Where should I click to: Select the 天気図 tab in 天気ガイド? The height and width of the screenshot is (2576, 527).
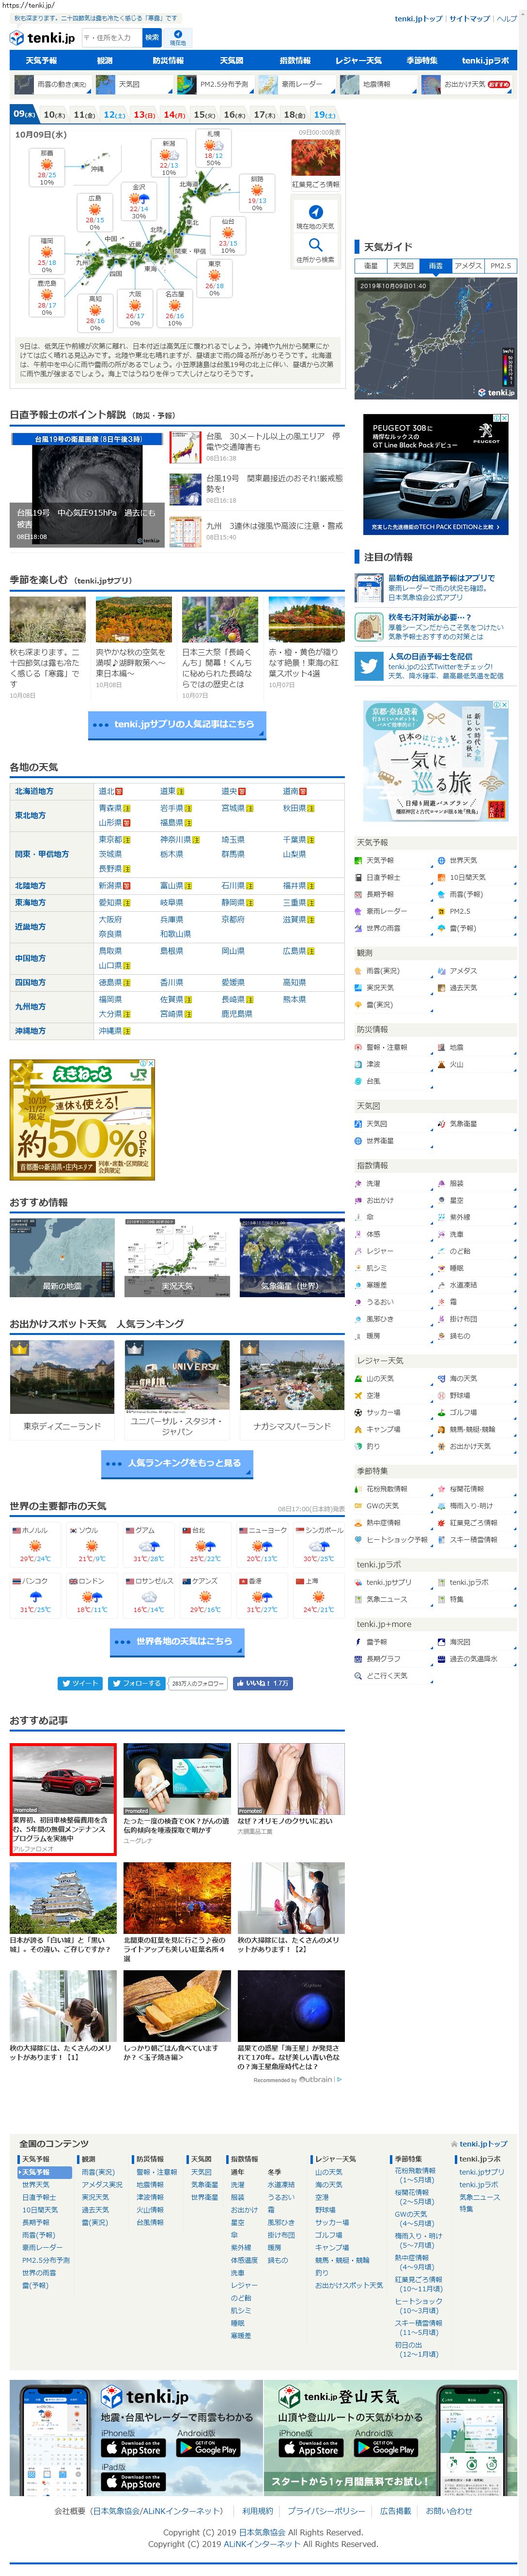(403, 266)
